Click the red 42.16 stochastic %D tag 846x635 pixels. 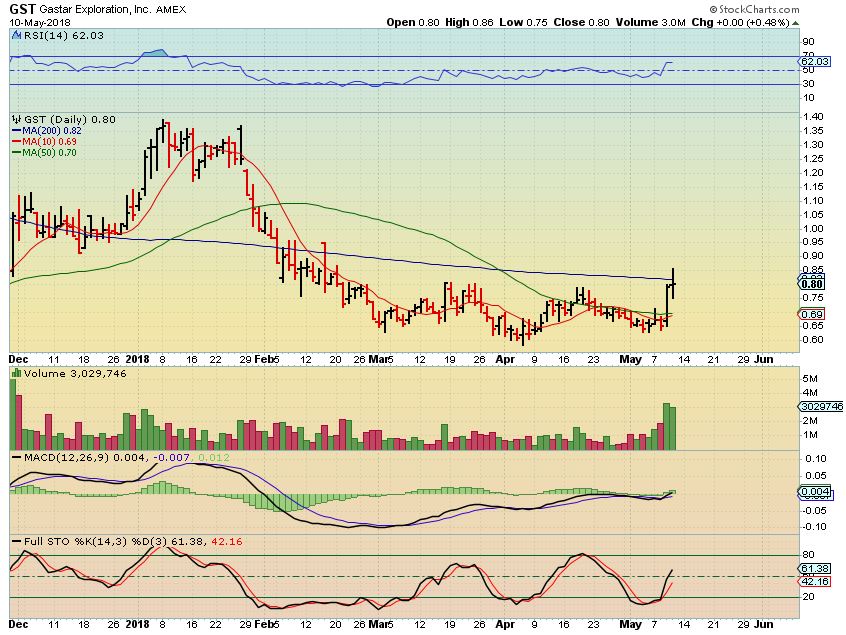pyautogui.click(x=814, y=582)
